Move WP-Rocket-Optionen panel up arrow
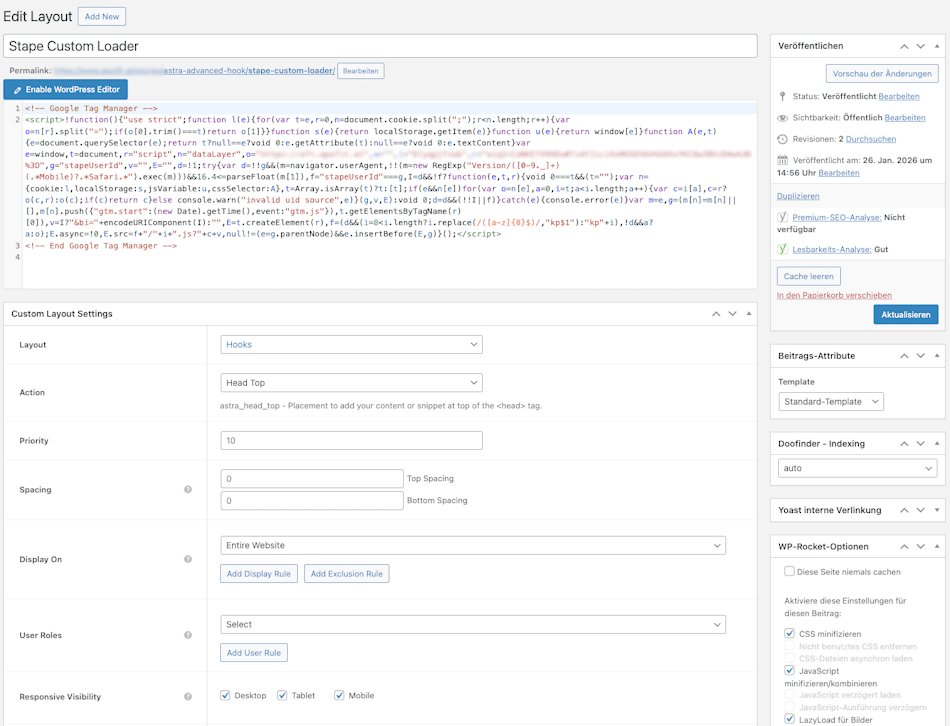 [x=904, y=547]
